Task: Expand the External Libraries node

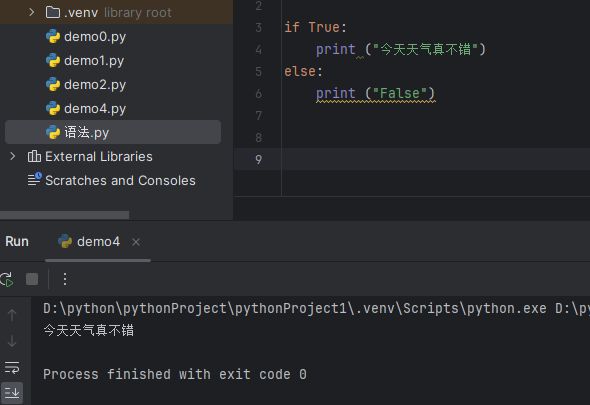Action: (x=12, y=156)
